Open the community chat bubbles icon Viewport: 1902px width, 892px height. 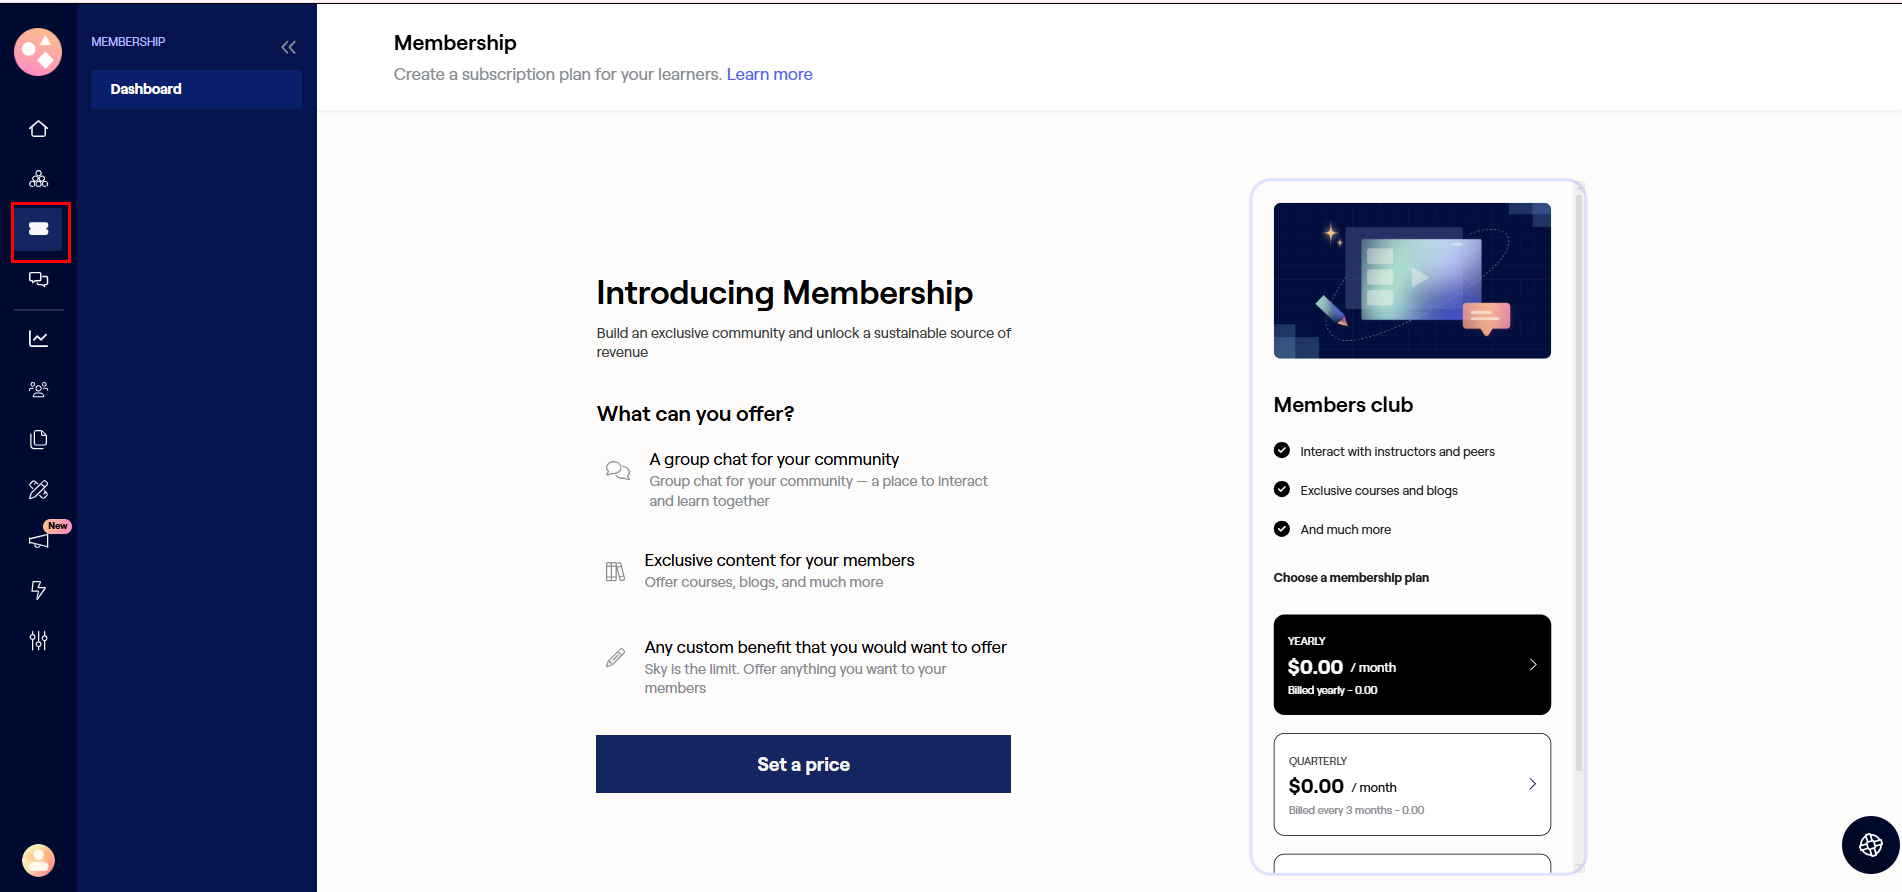point(38,279)
